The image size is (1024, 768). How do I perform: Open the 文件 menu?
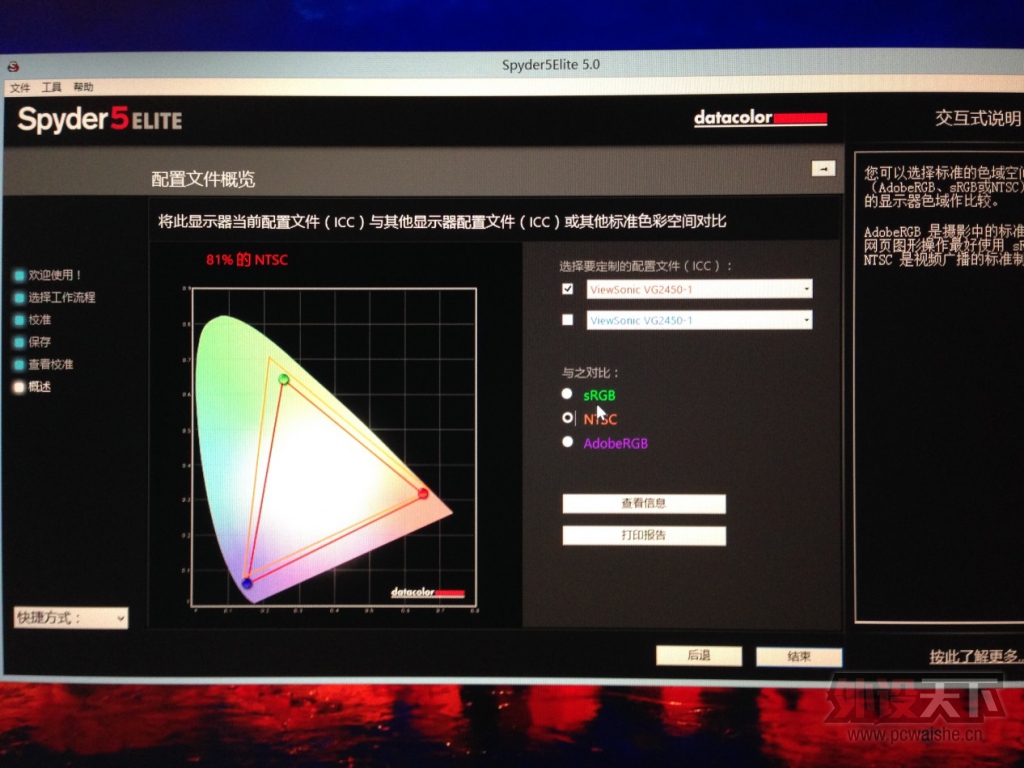coord(20,88)
